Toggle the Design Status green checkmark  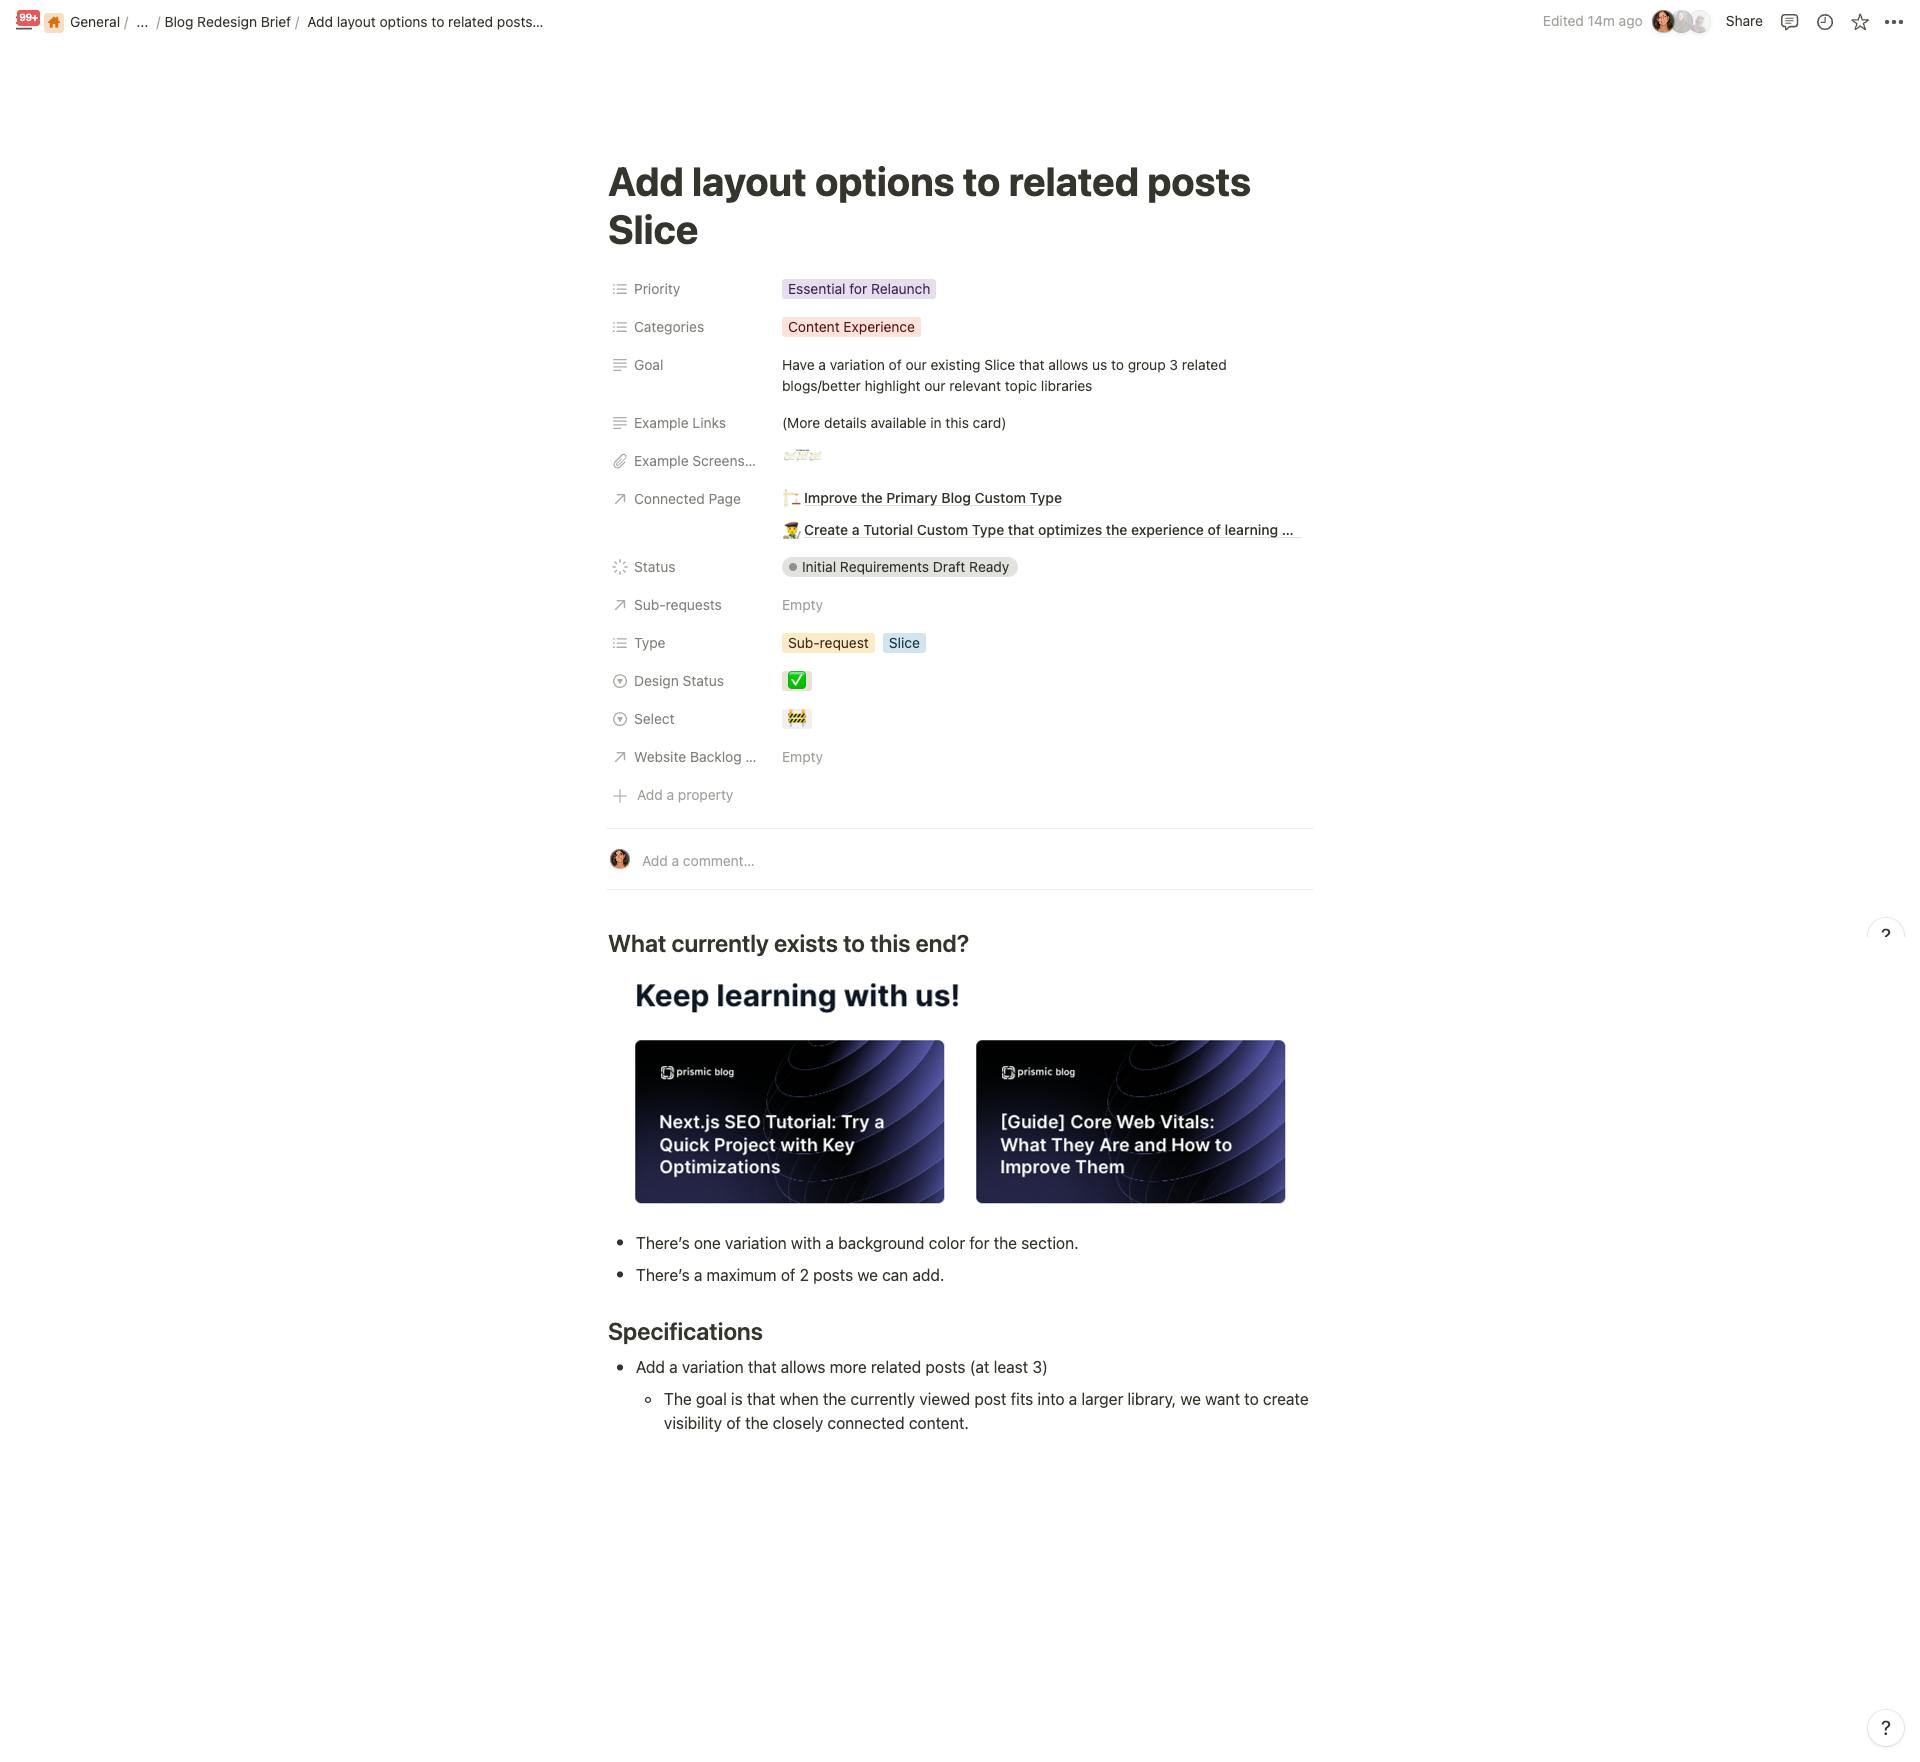tap(796, 680)
